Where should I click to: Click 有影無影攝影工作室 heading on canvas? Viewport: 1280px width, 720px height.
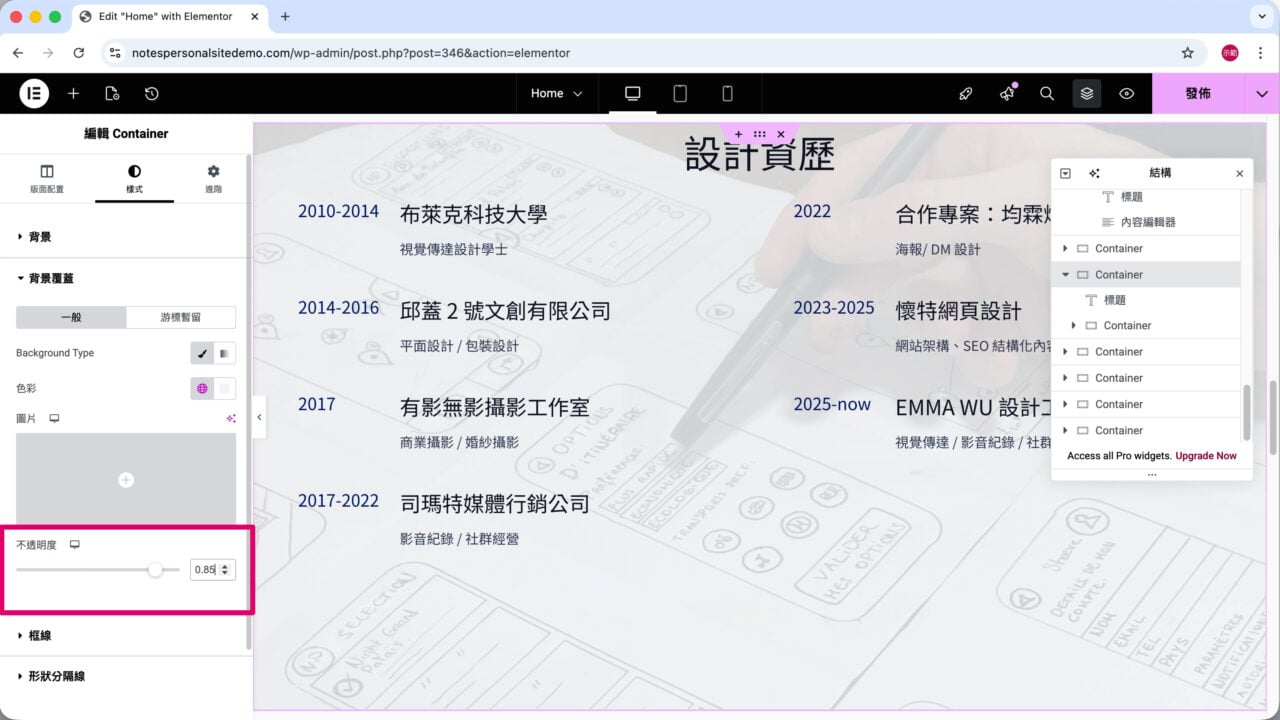coord(494,408)
